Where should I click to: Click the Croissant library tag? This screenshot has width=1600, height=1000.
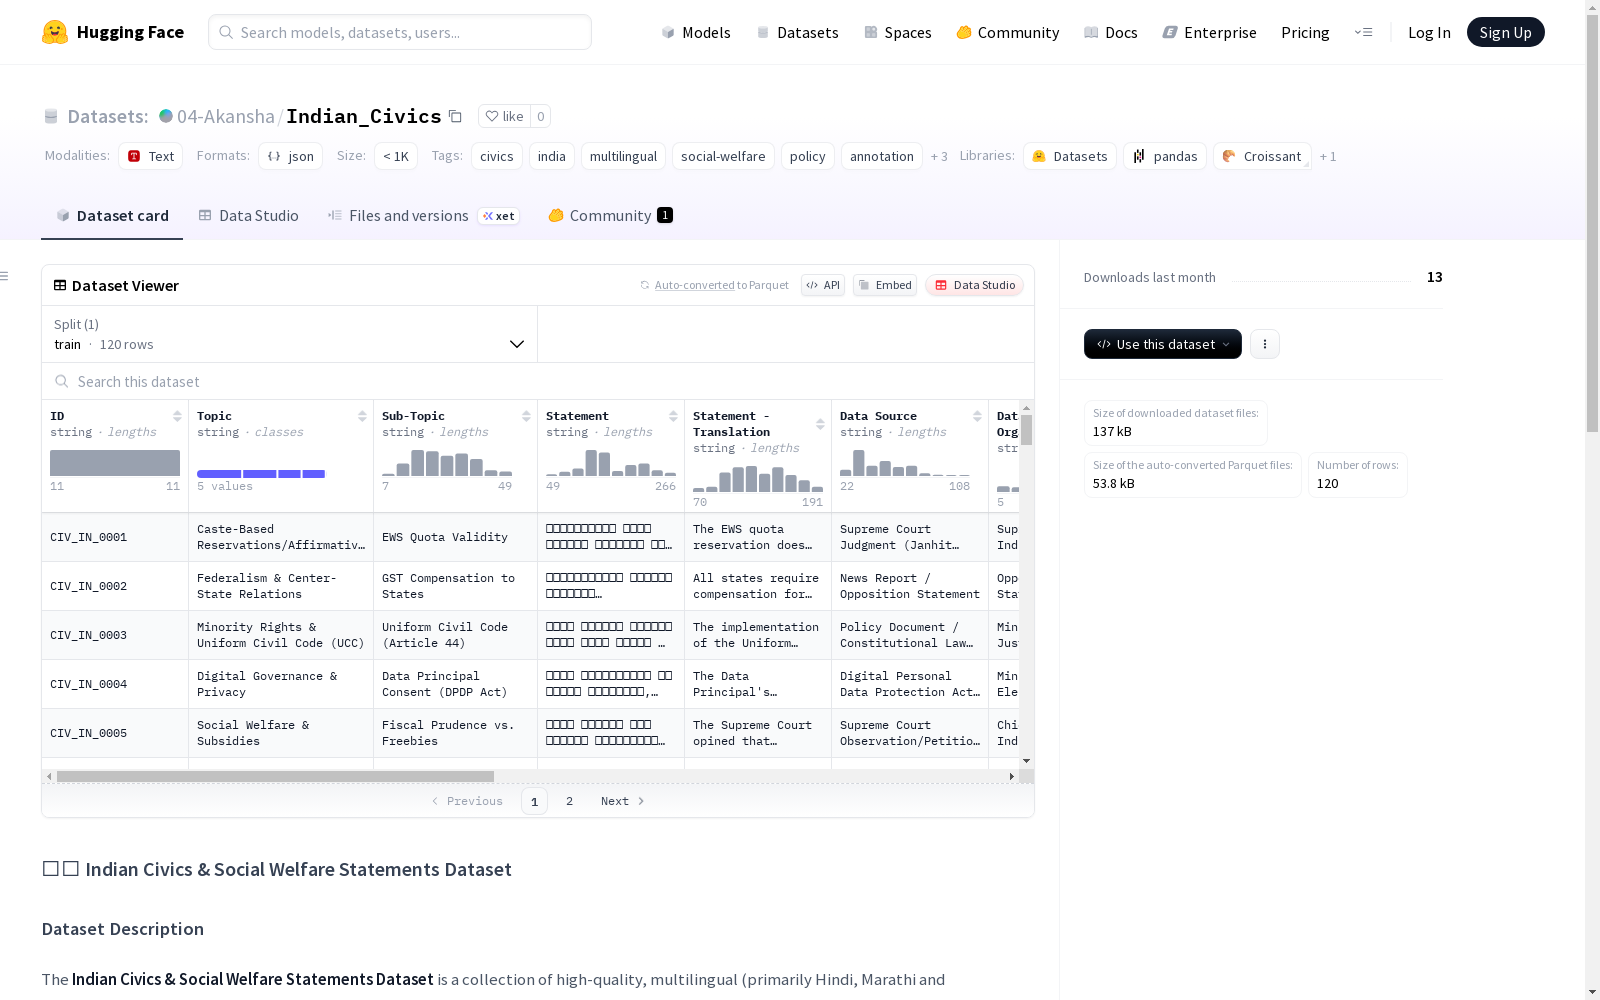(x=1262, y=156)
